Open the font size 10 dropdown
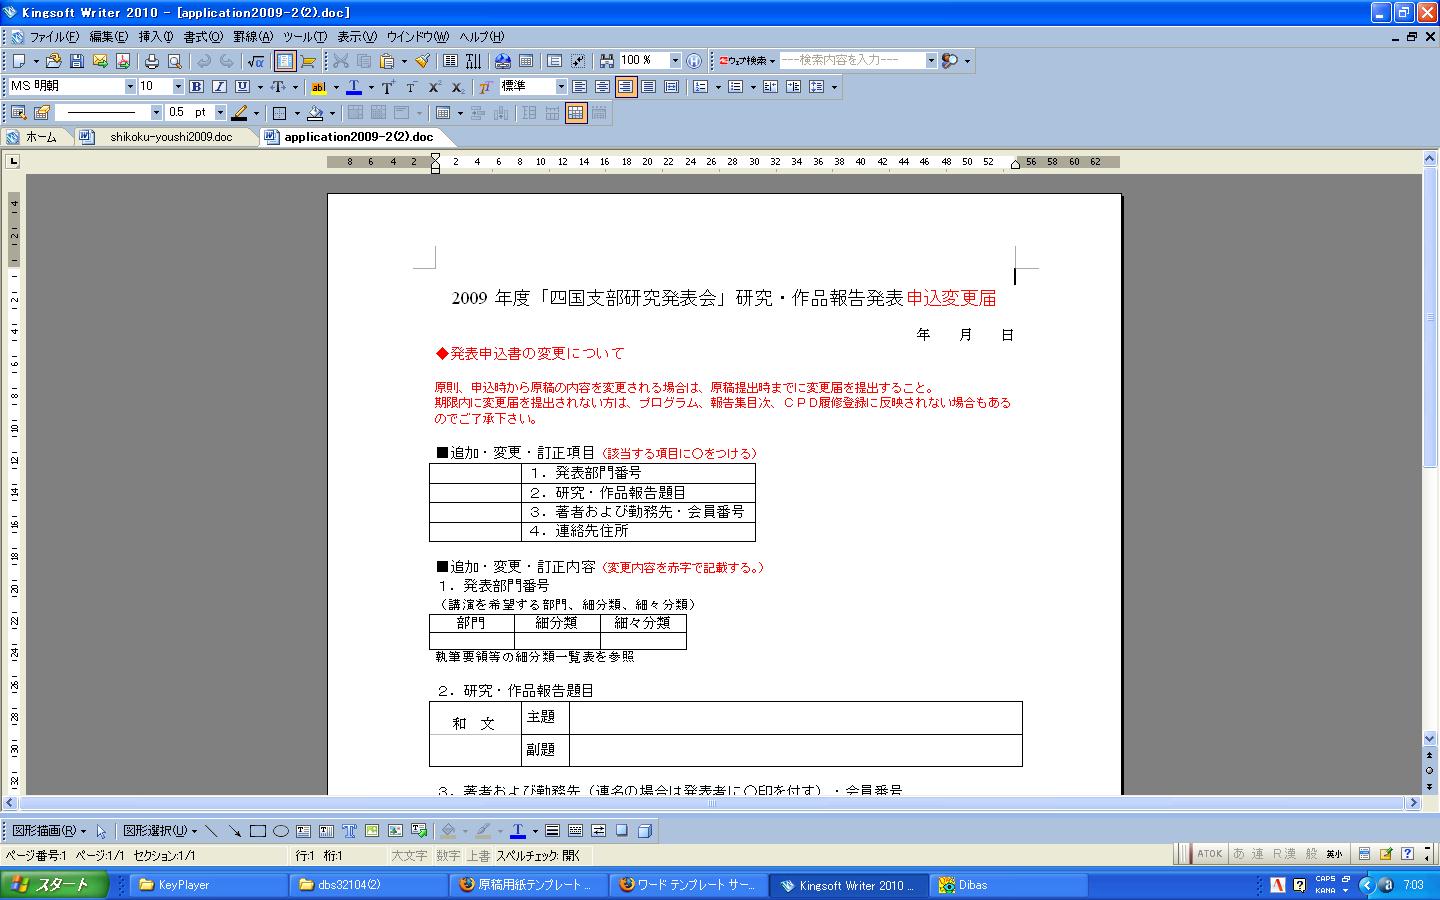The height and width of the screenshot is (900, 1440). (178, 87)
